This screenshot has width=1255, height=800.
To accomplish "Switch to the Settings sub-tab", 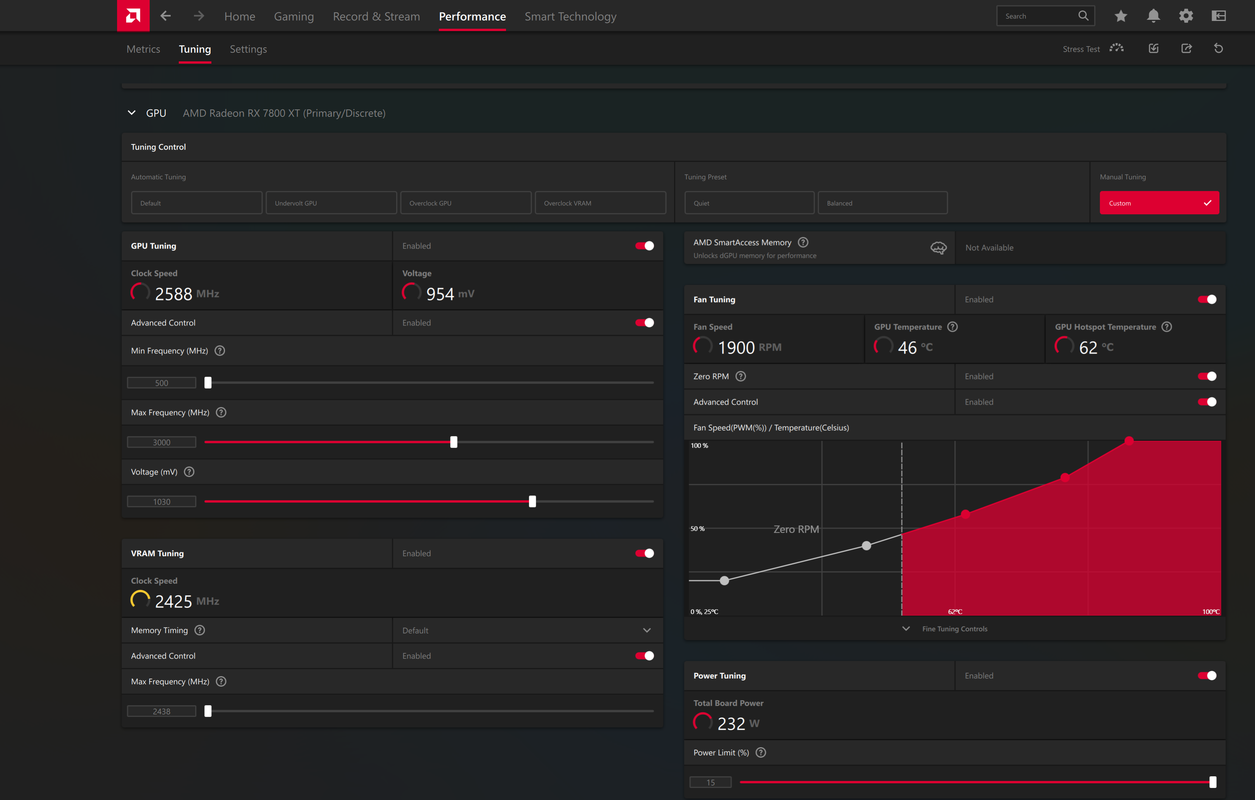I will pyautogui.click(x=248, y=49).
